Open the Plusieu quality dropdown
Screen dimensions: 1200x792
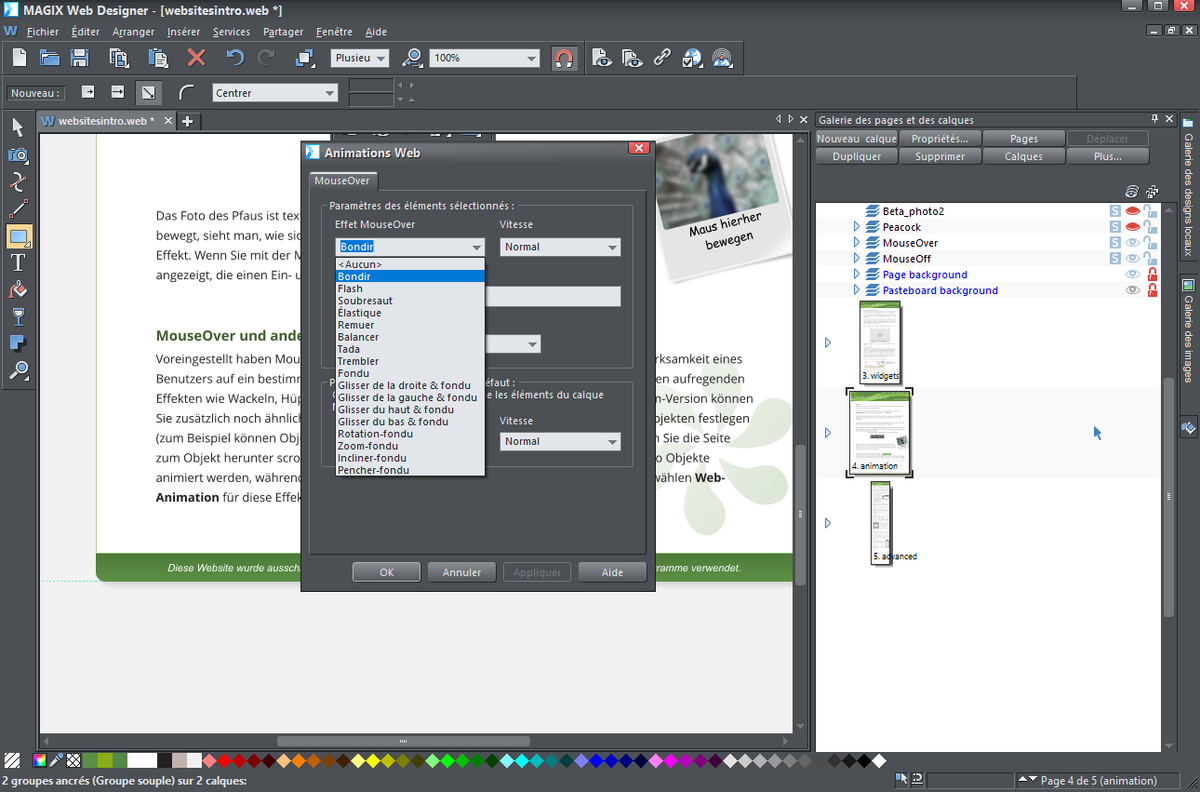pyautogui.click(x=360, y=58)
